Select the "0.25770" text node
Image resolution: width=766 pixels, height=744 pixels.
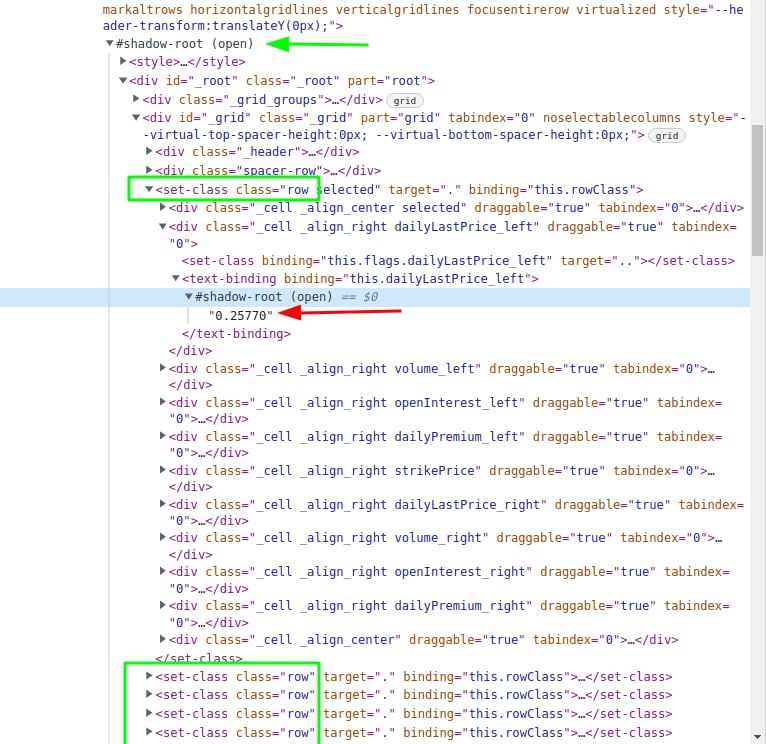point(241,316)
